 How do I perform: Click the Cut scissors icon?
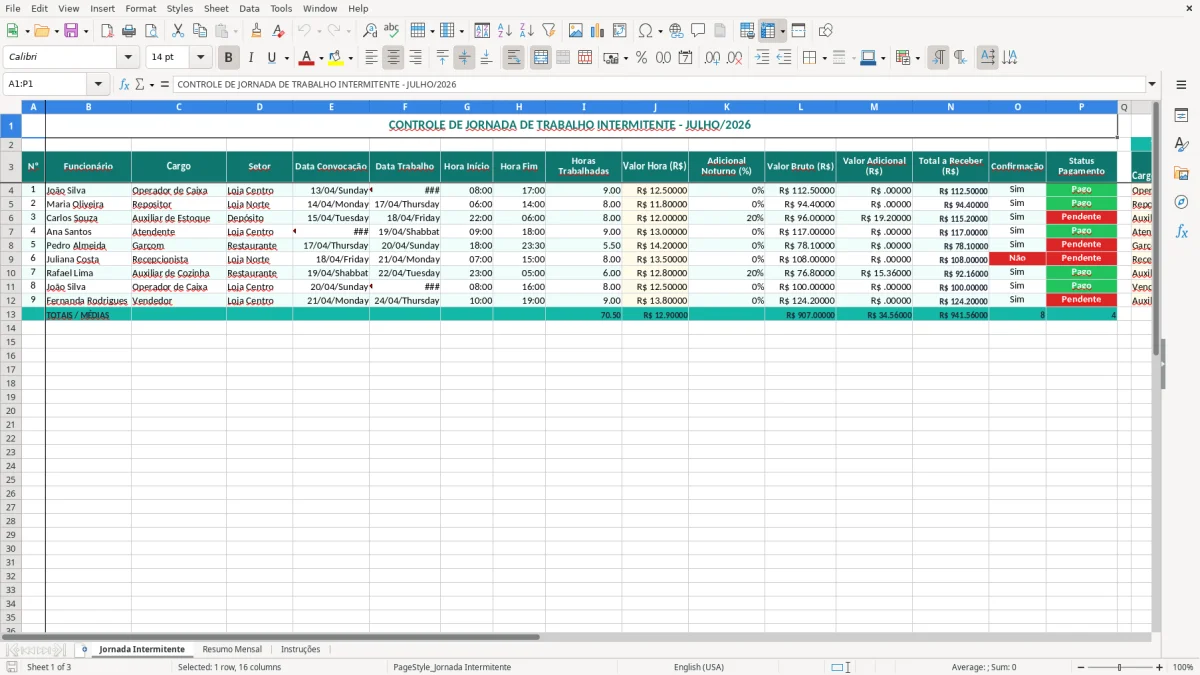tap(178, 31)
